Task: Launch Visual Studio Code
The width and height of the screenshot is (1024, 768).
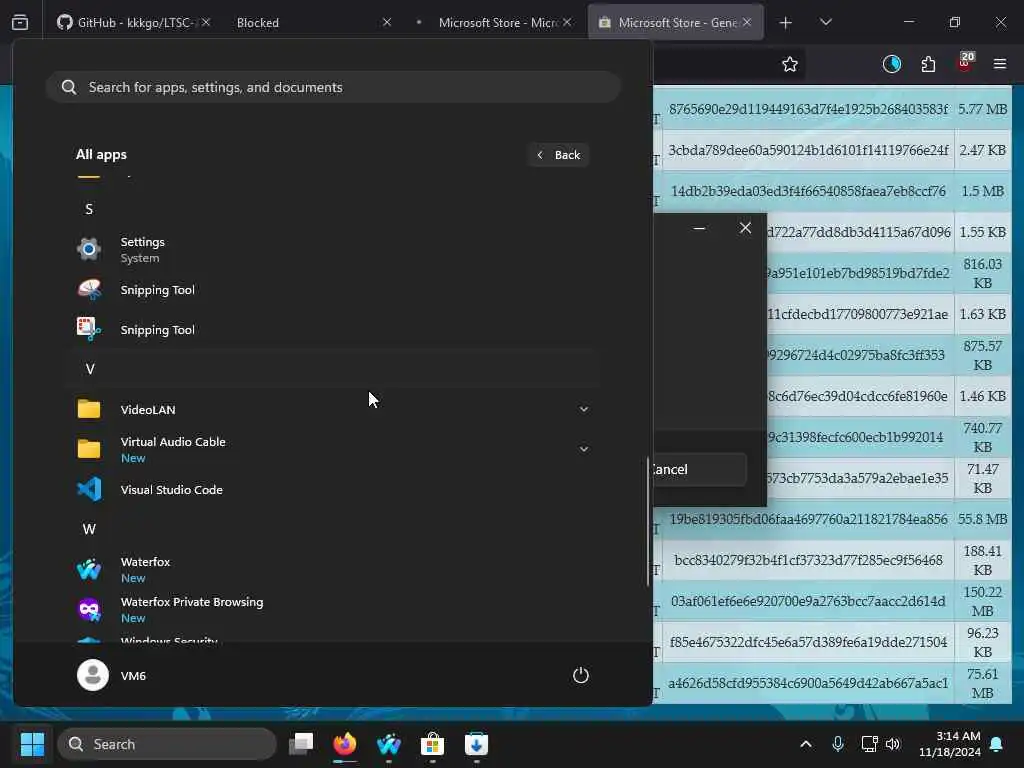Action: pos(333,489)
